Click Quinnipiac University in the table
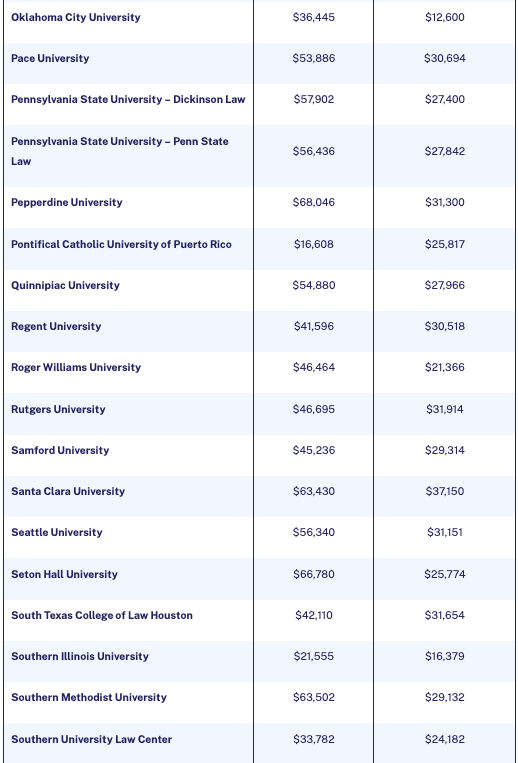Image resolution: width=518 pixels, height=763 pixels. pyautogui.click(x=65, y=285)
